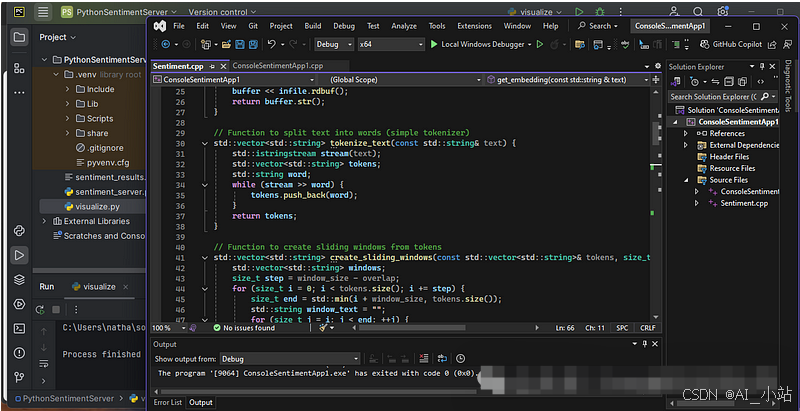The height and width of the screenshot is (411, 800).
Task: Open the PyCharm Git tool window icon
Action: (x=19, y=377)
